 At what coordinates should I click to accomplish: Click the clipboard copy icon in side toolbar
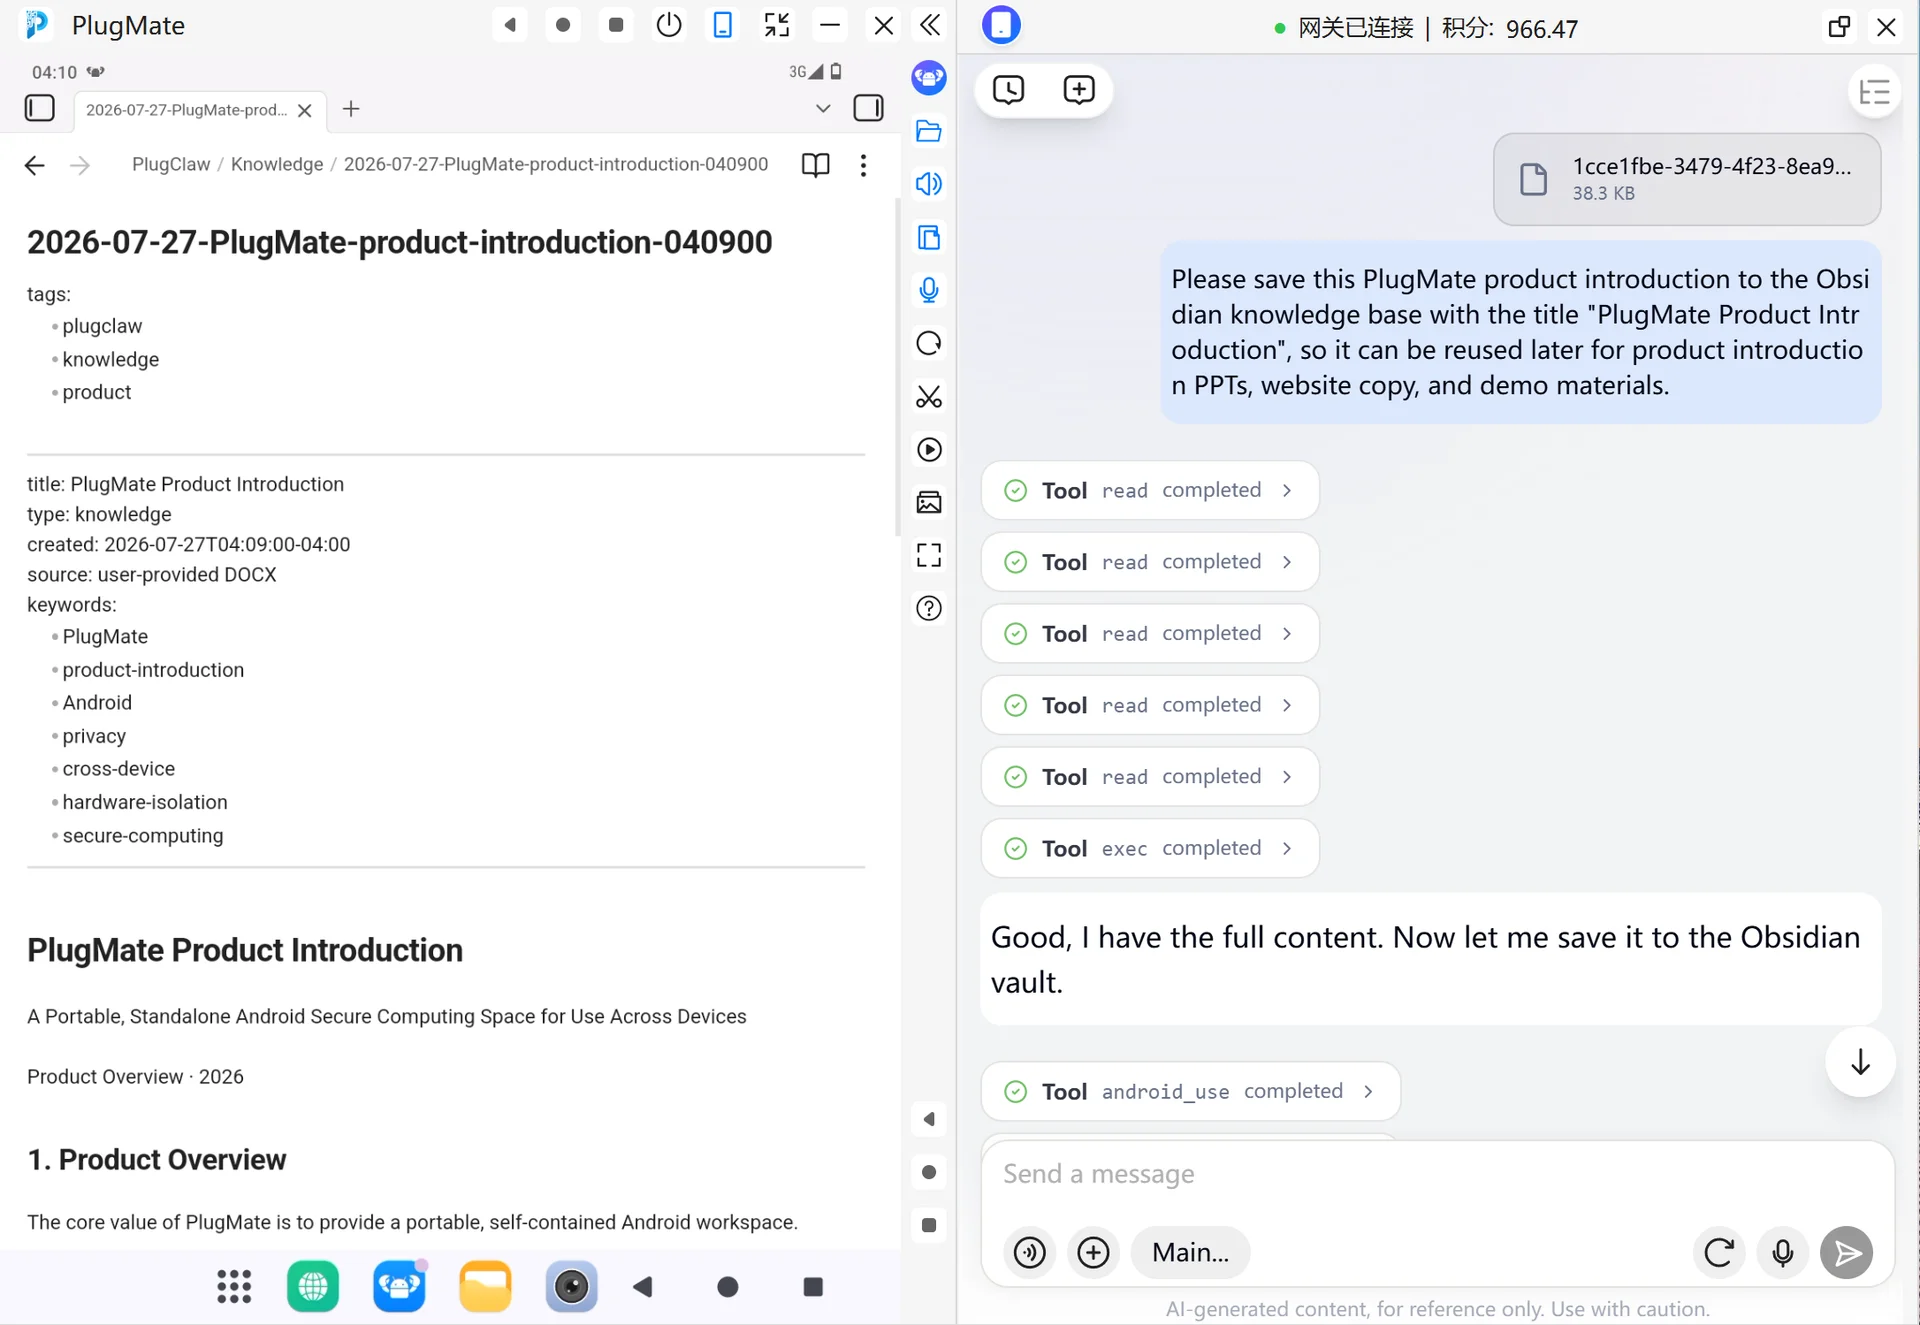pos(929,237)
